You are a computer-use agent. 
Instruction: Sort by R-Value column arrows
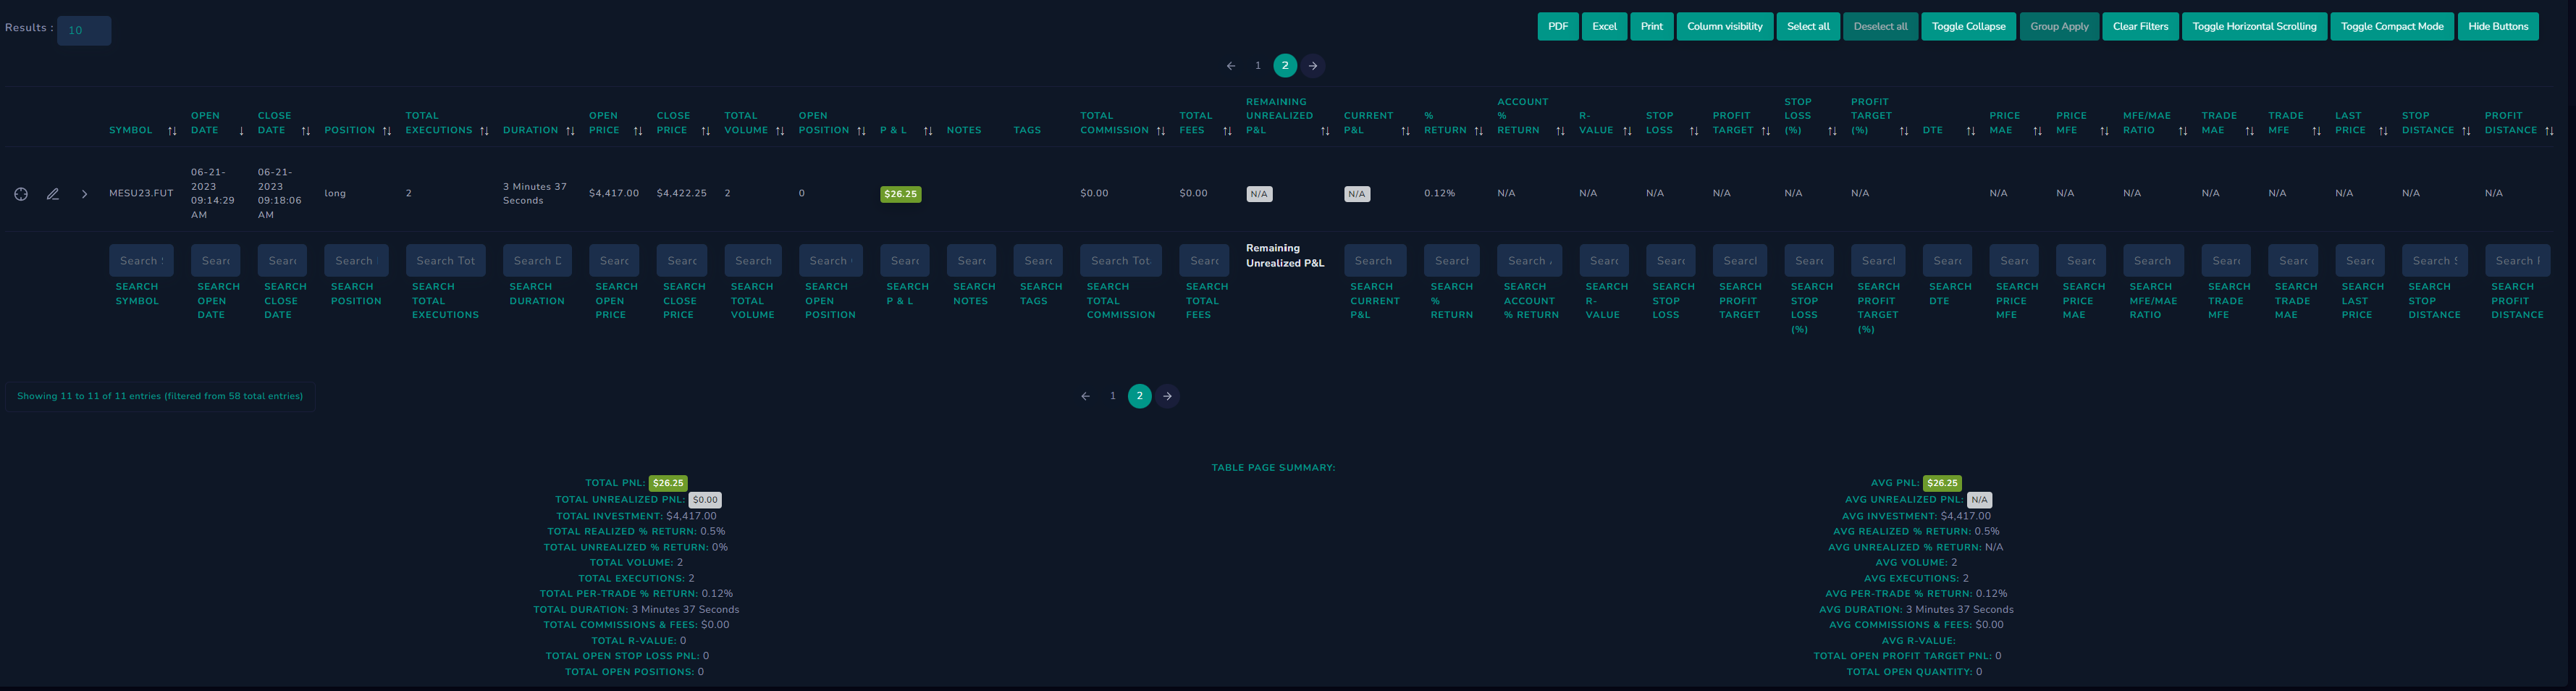click(1627, 131)
